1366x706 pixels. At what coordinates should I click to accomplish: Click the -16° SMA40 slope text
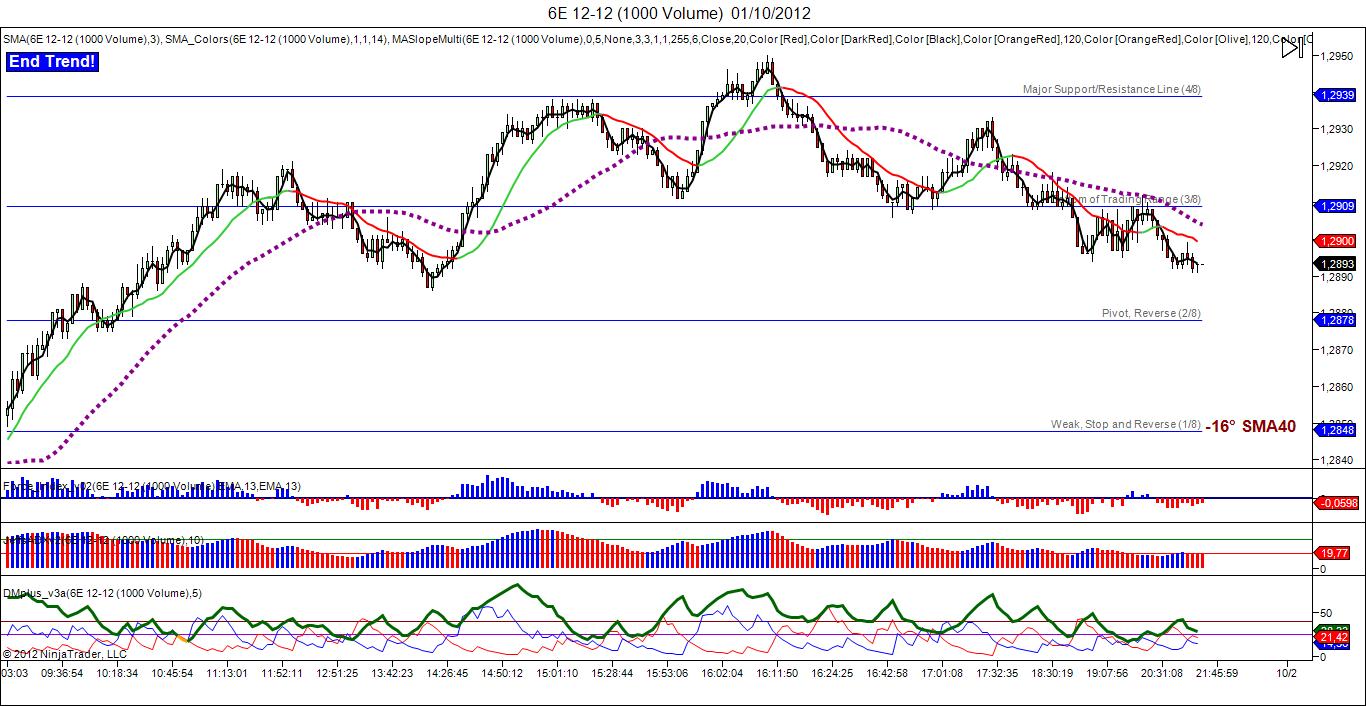[x=1250, y=427]
